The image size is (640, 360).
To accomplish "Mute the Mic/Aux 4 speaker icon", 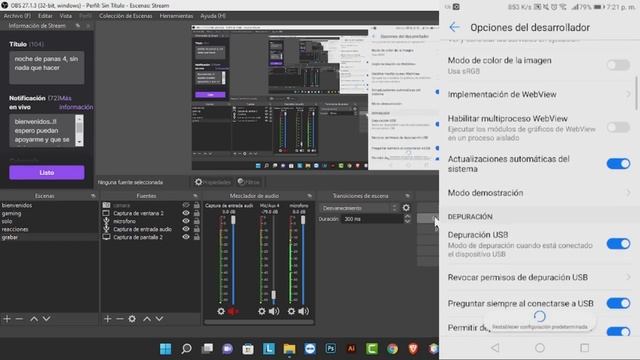I will (x=274, y=311).
